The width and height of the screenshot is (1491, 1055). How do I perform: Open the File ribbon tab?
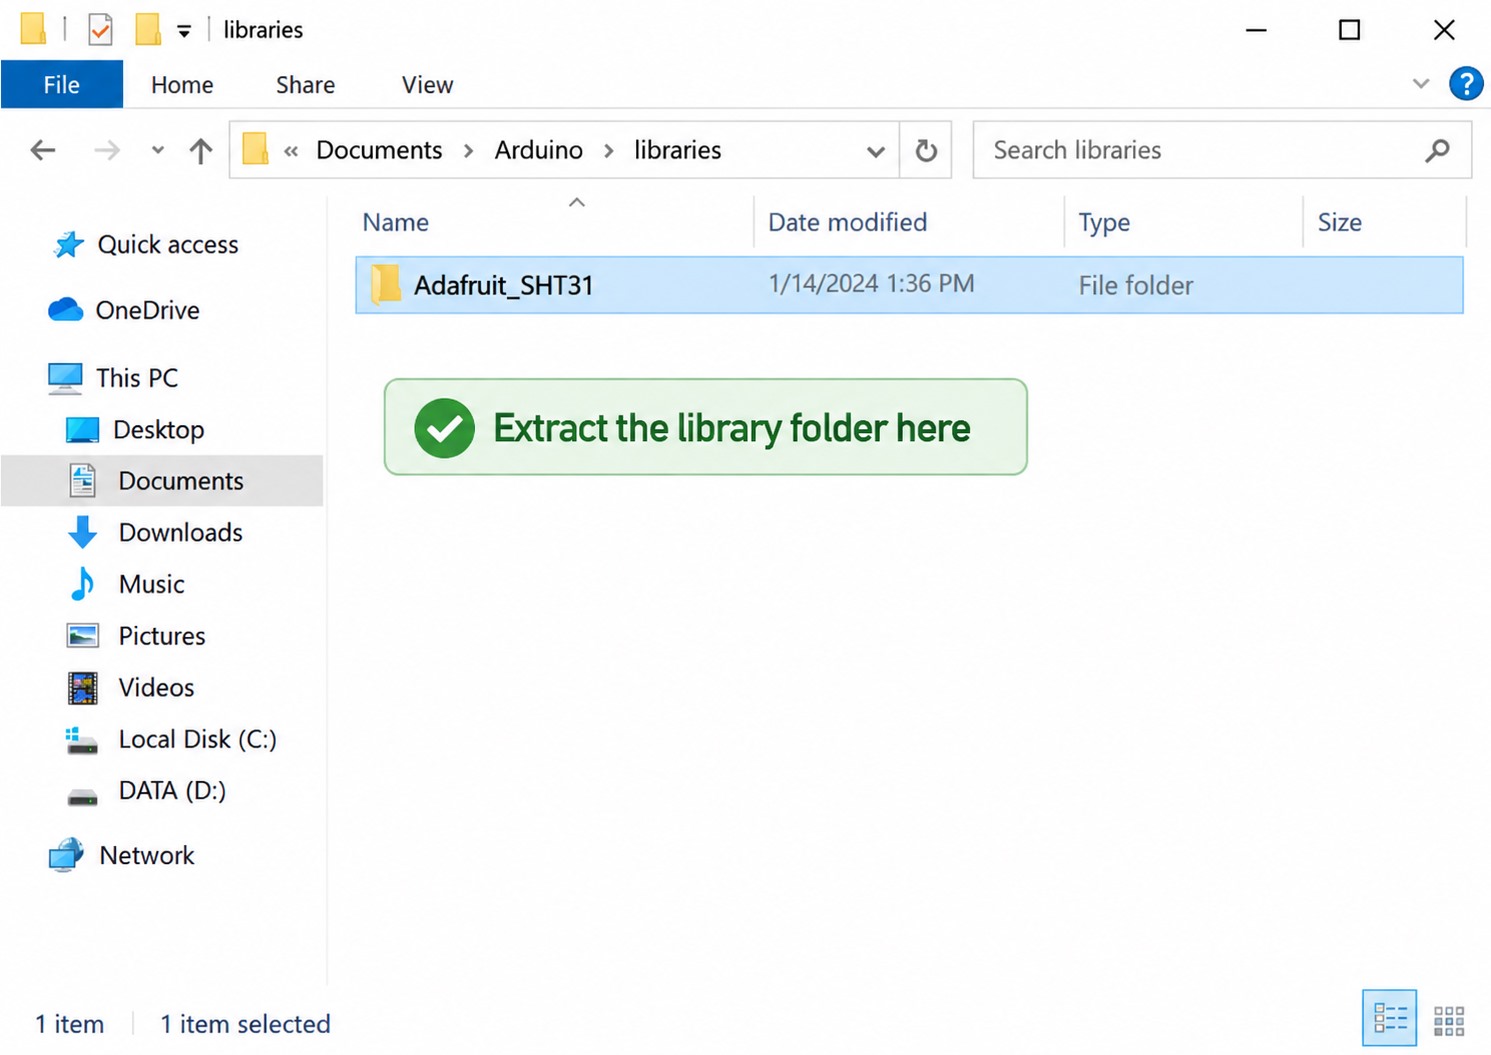pos(61,85)
